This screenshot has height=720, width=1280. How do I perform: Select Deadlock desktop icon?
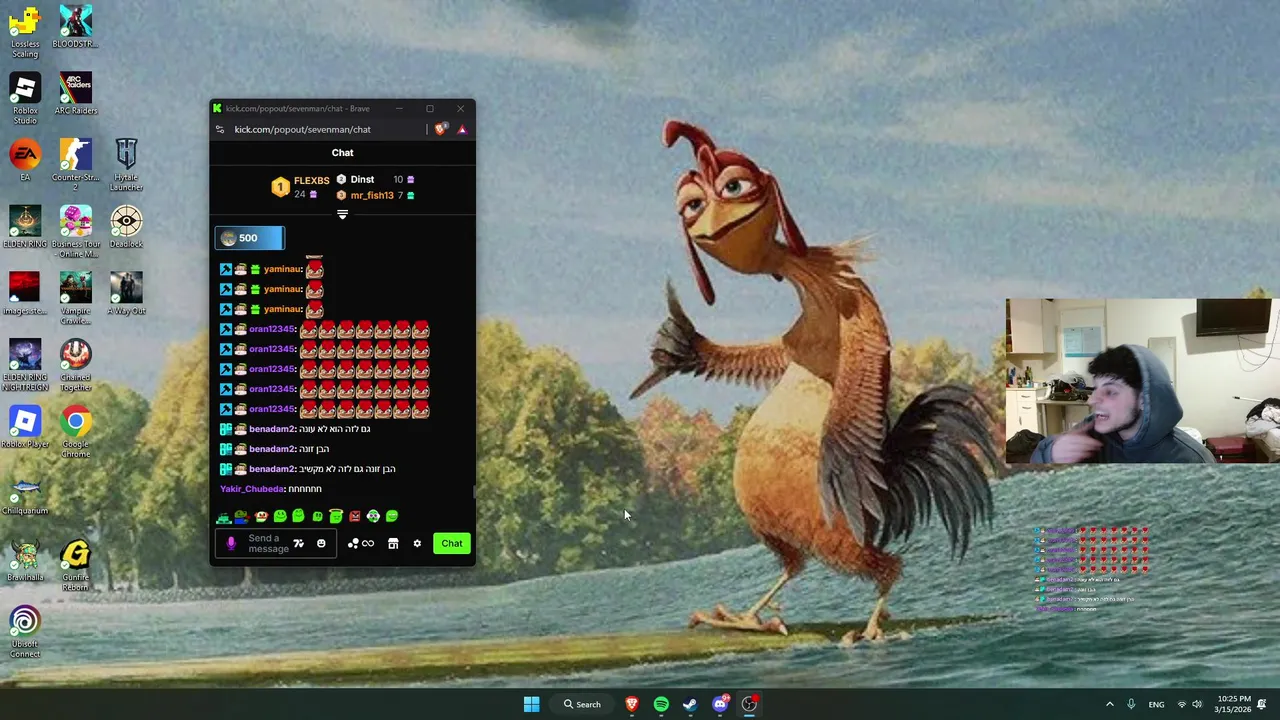pos(126,228)
